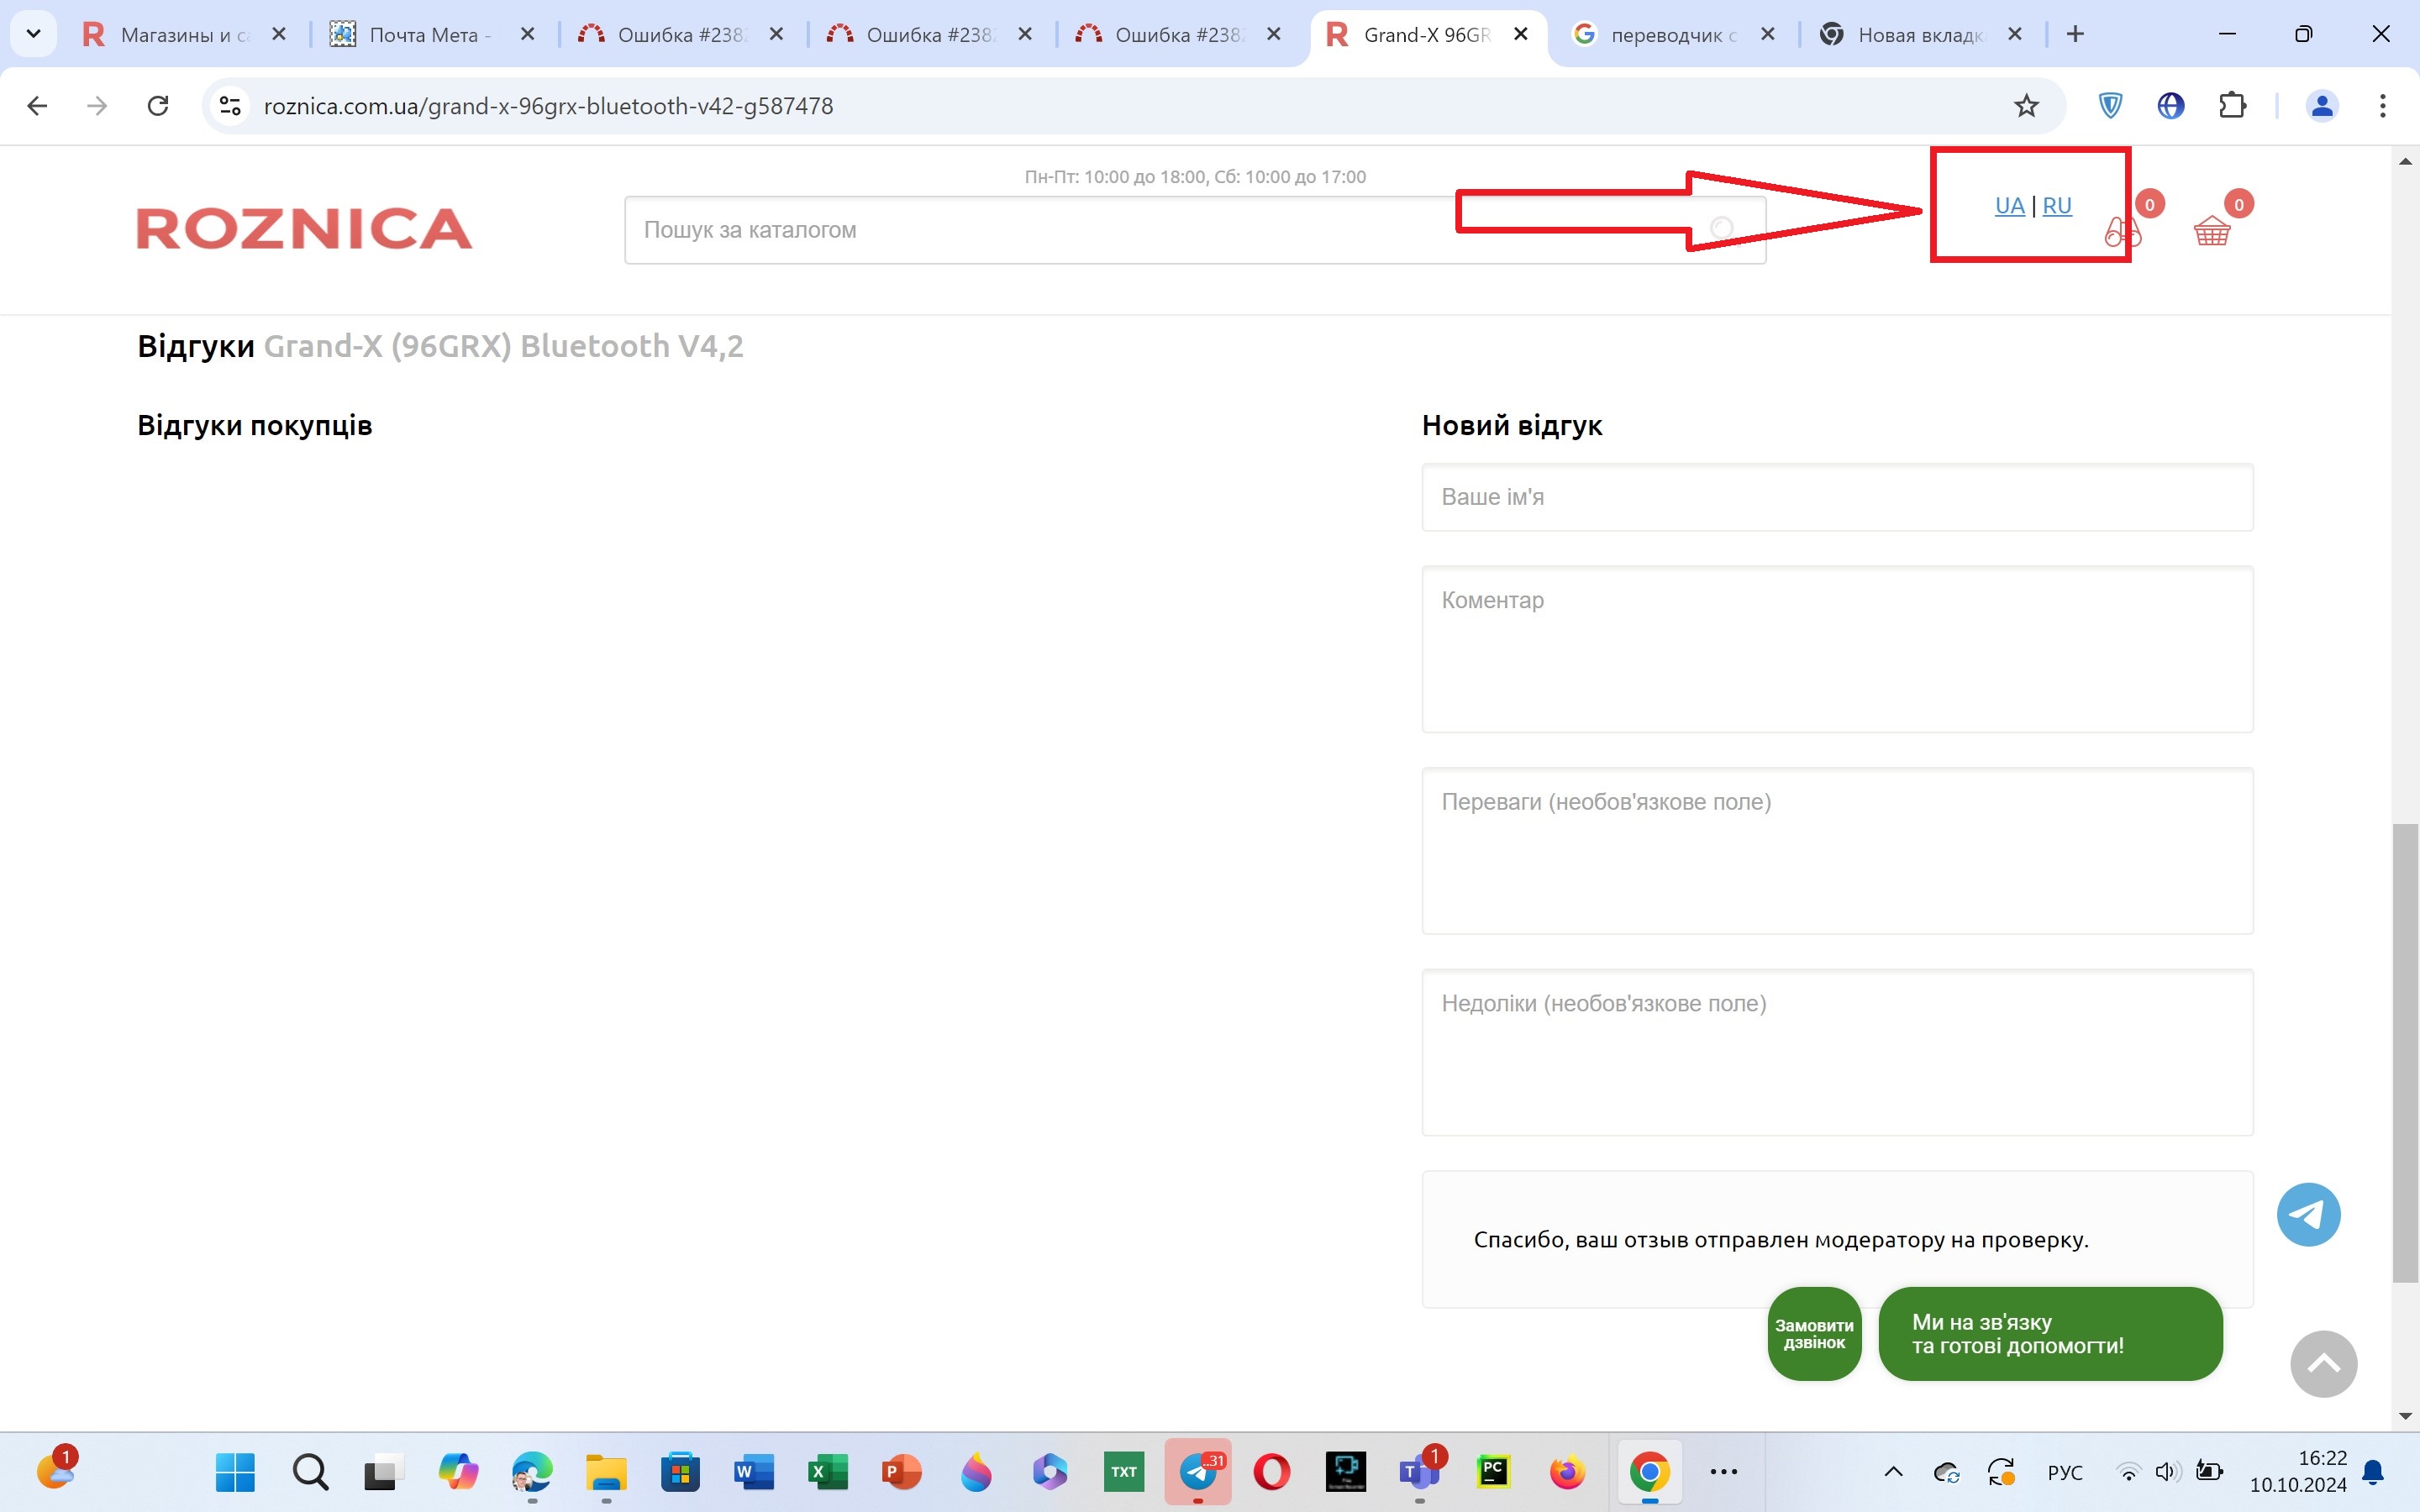Screen dimensions: 2420x1512
Task: Switch to the Почта Мета tab
Action: 425,35
